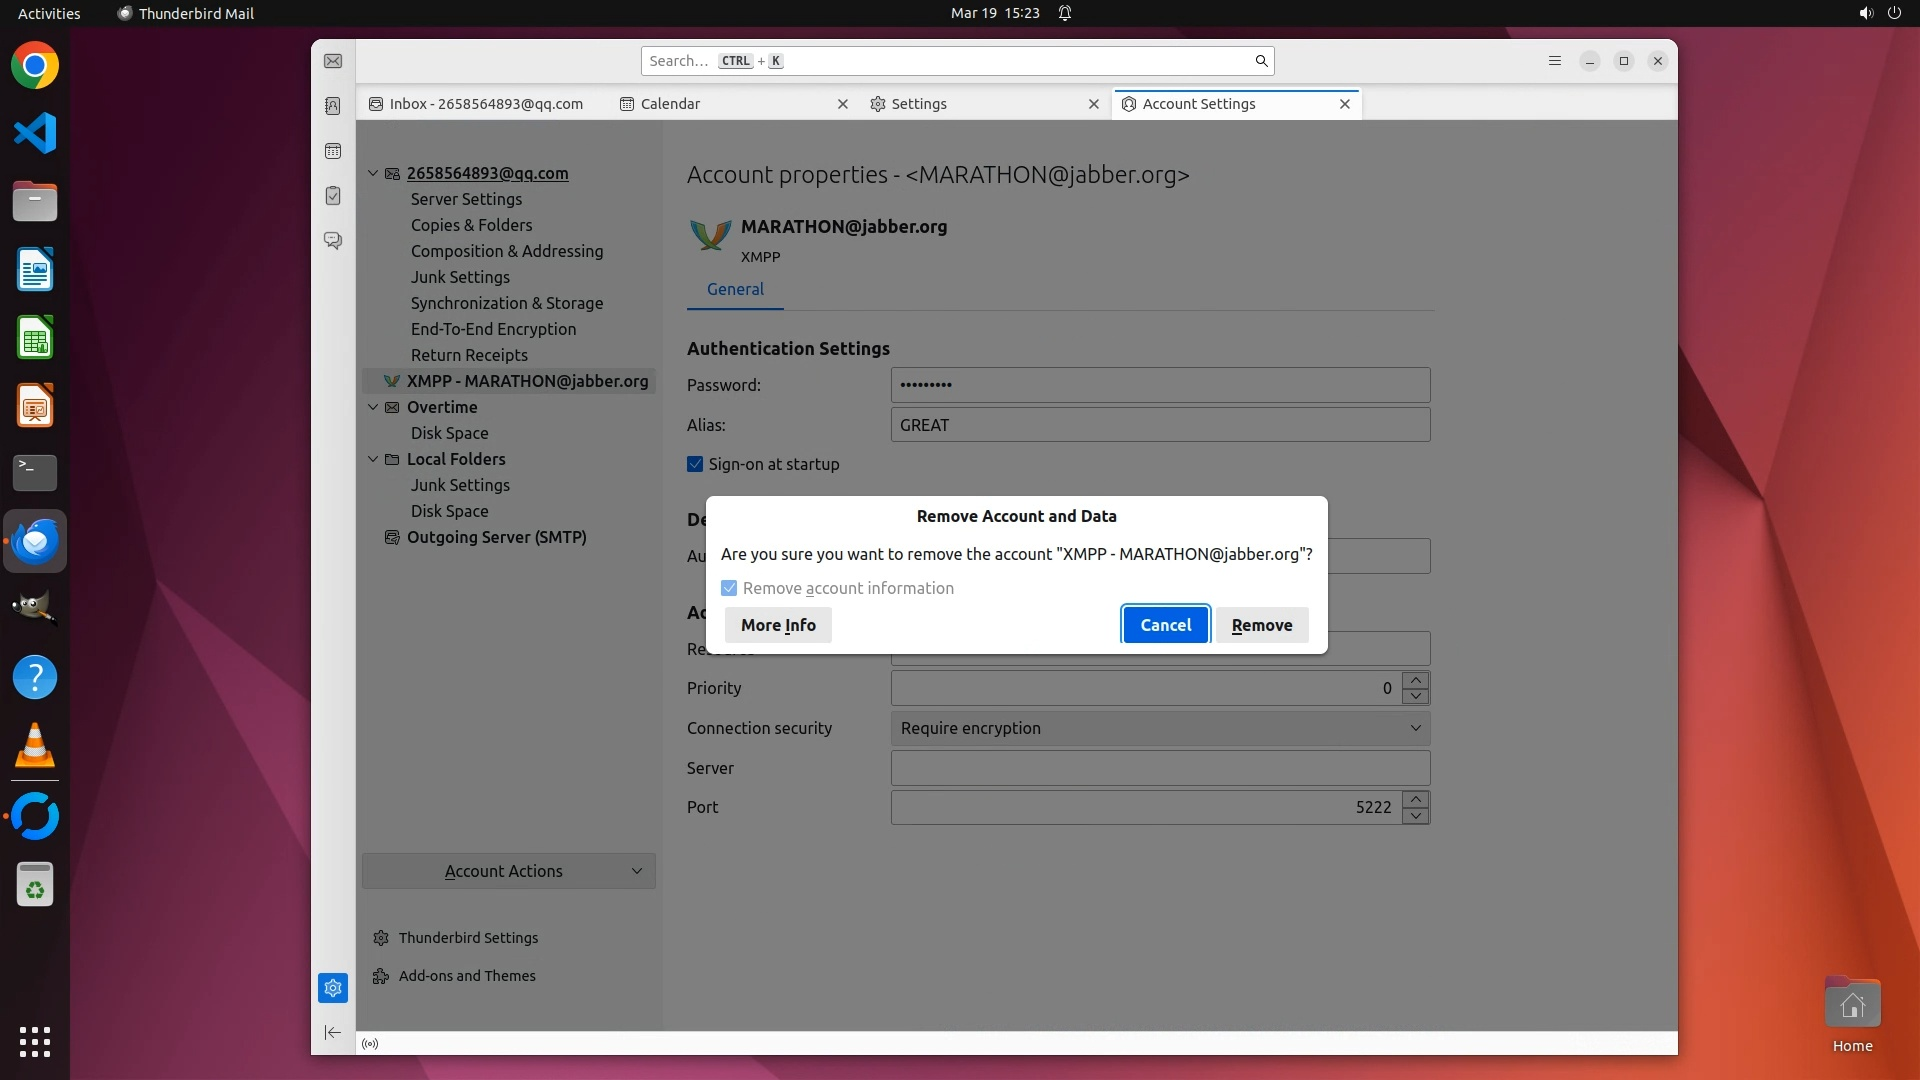Open the Account Actions dropdown
This screenshot has width=1920, height=1080.
(x=508, y=871)
